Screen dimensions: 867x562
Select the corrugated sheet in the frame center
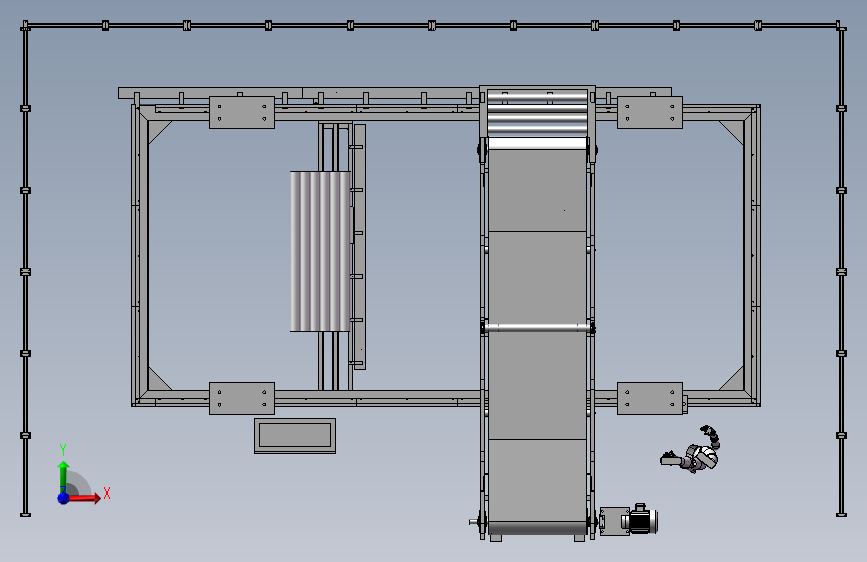(x=320, y=251)
